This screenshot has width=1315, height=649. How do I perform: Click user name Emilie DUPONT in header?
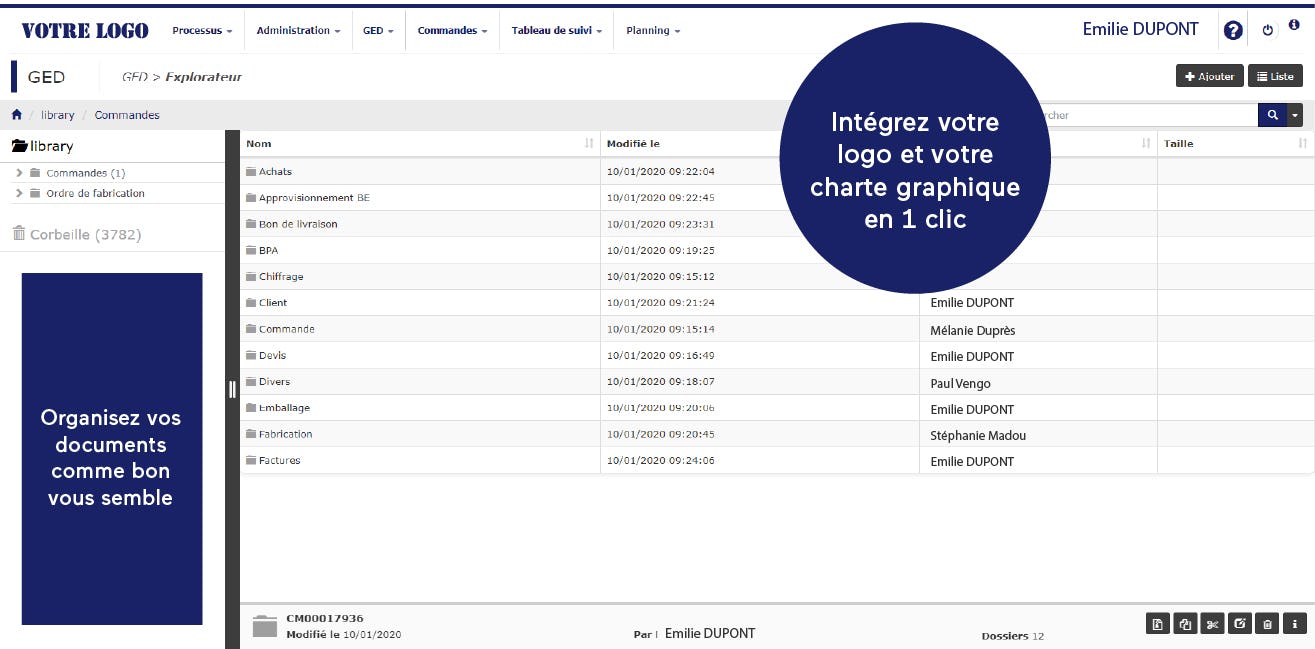point(1140,29)
